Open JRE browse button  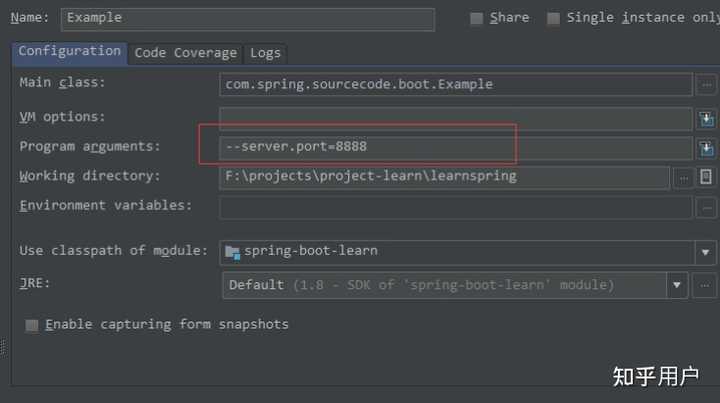(707, 285)
